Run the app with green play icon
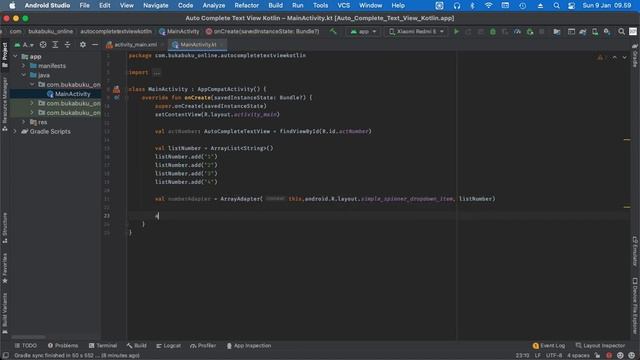640x360 pixels. coord(456,31)
